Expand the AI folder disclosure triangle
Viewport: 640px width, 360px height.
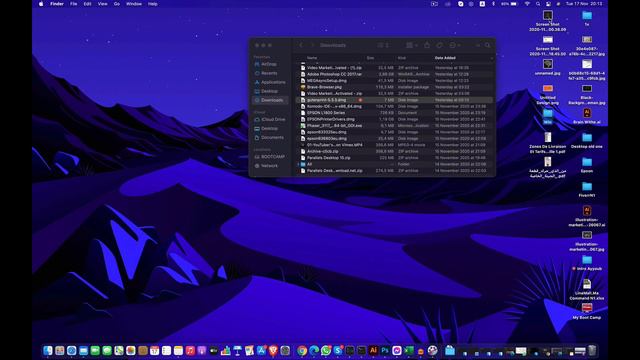(298, 164)
